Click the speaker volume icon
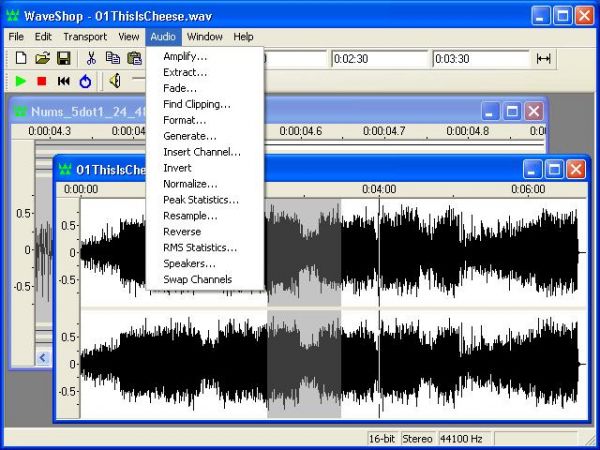 pos(115,81)
